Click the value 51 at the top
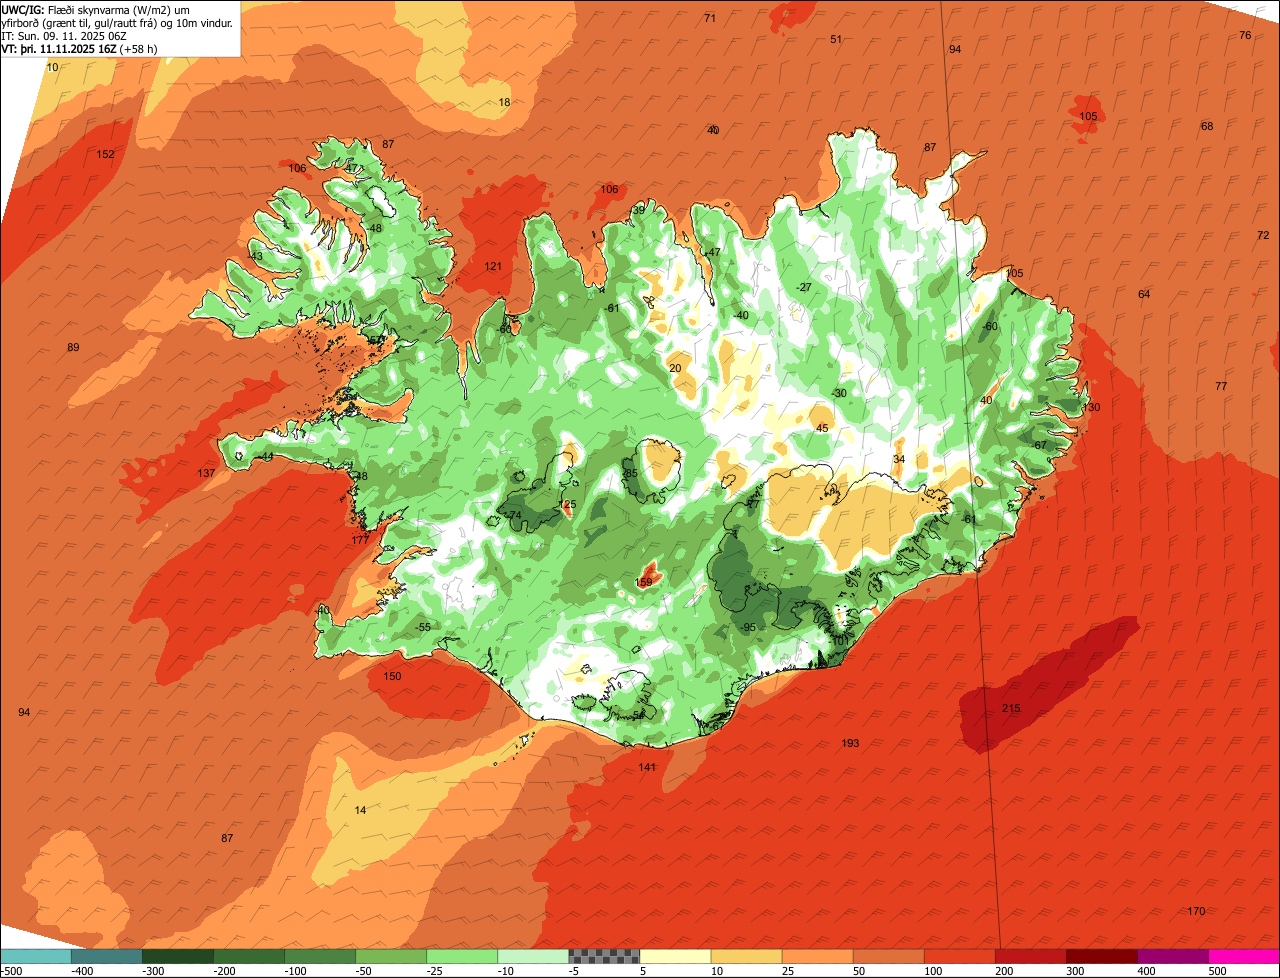The width and height of the screenshot is (1280, 978). point(836,39)
